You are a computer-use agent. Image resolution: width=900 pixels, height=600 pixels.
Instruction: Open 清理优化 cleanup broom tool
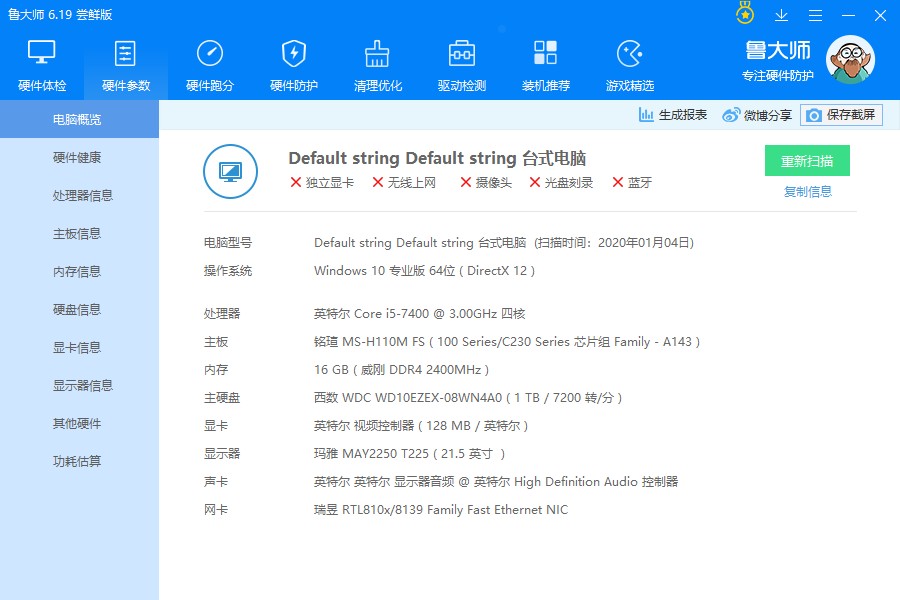(378, 65)
